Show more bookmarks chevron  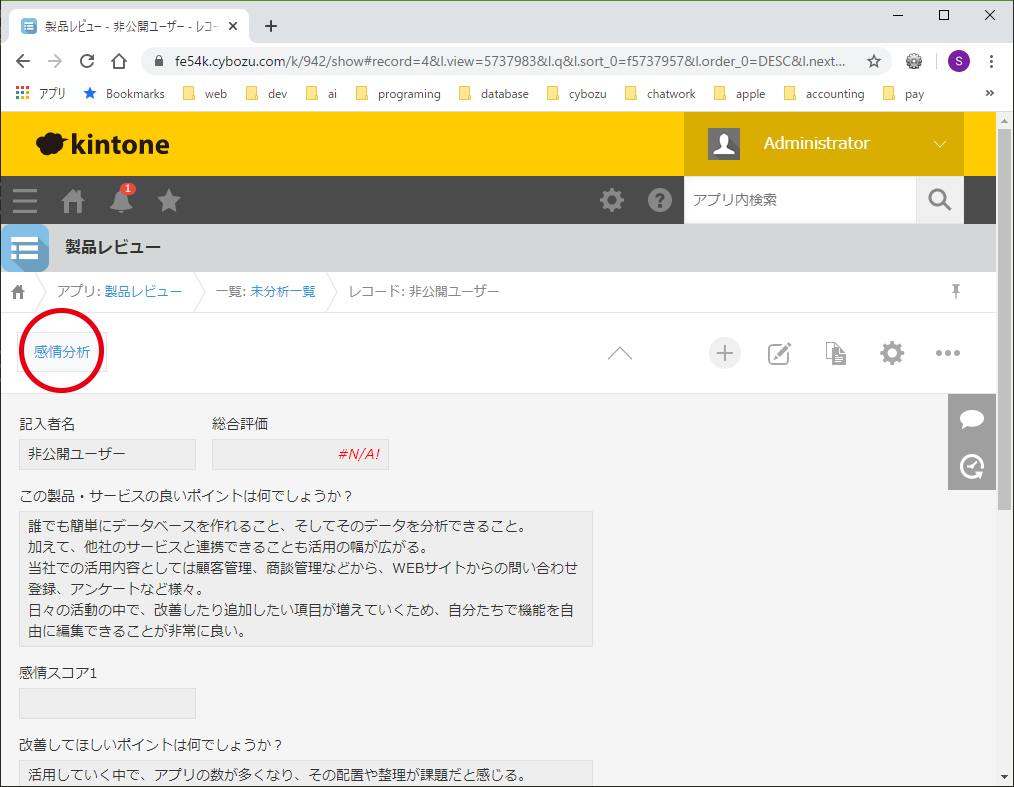[x=989, y=93]
